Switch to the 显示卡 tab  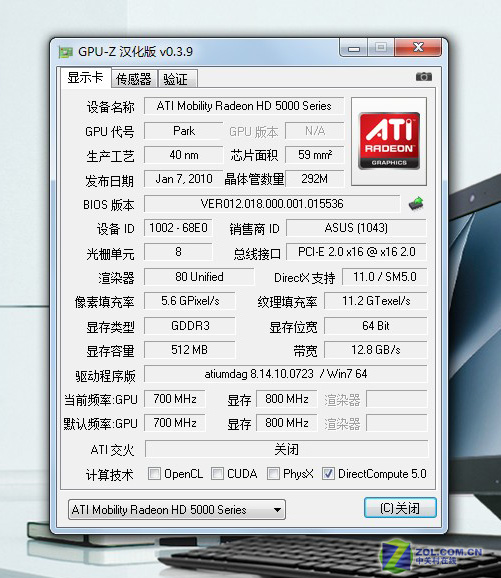tap(86, 78)
